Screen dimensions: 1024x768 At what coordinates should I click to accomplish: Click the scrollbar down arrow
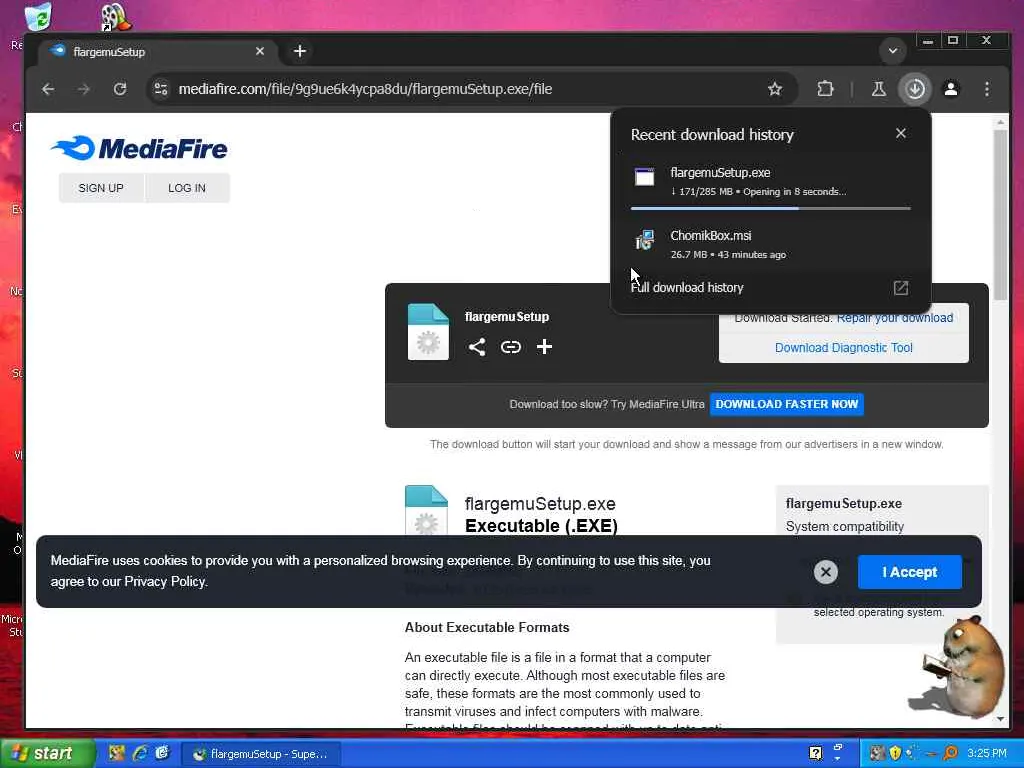pos(1000,719)
